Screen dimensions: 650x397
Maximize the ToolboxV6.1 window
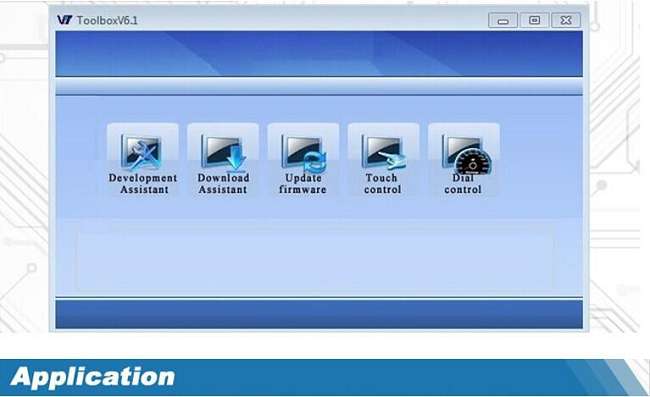pyautogui.click(x=534, y=20)
